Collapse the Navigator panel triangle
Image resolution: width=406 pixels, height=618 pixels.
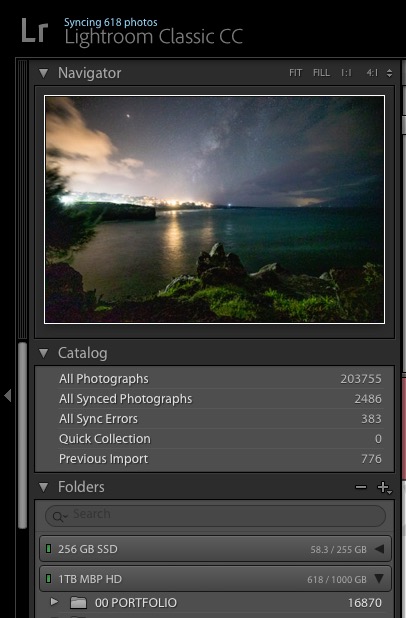coord(43,73)
